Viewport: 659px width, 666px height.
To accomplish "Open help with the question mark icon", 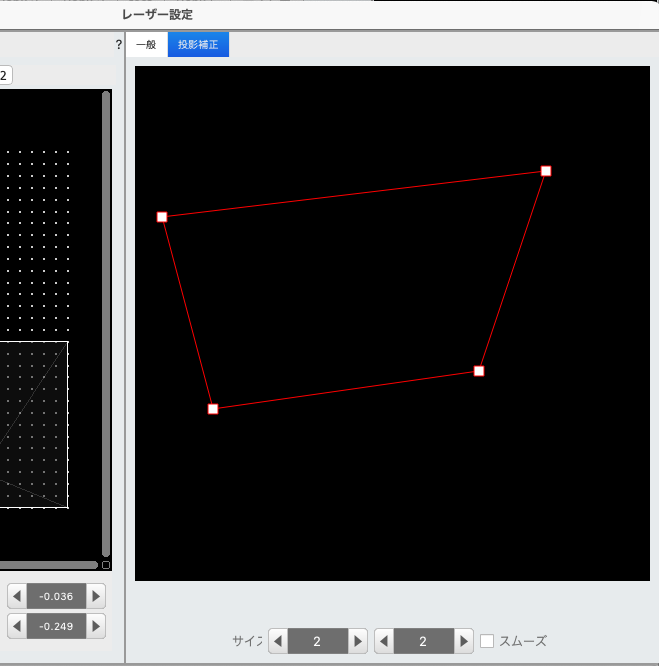I will coord(119,45).
